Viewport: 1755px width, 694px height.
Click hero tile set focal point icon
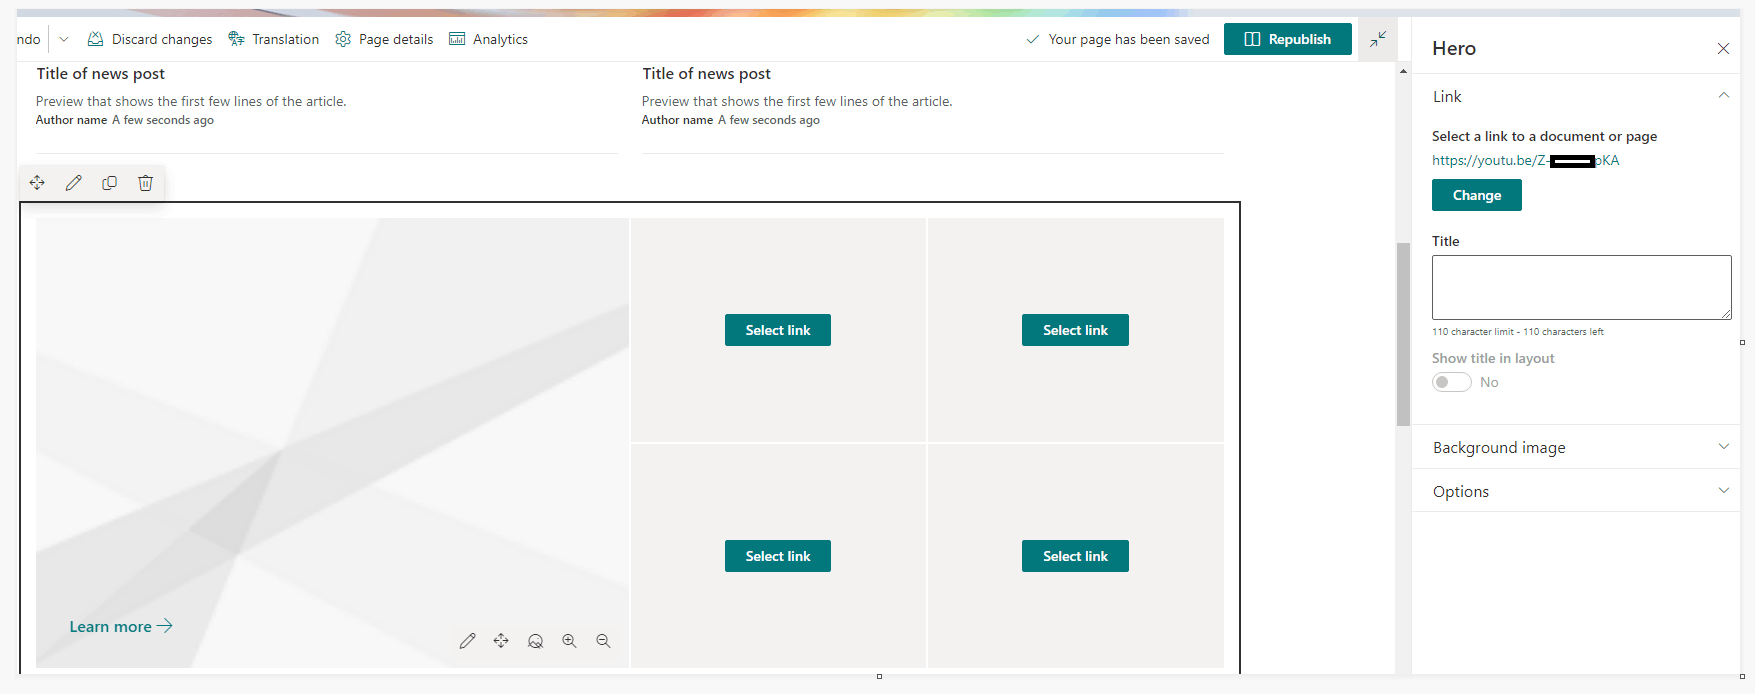click(x=535, y=641)
